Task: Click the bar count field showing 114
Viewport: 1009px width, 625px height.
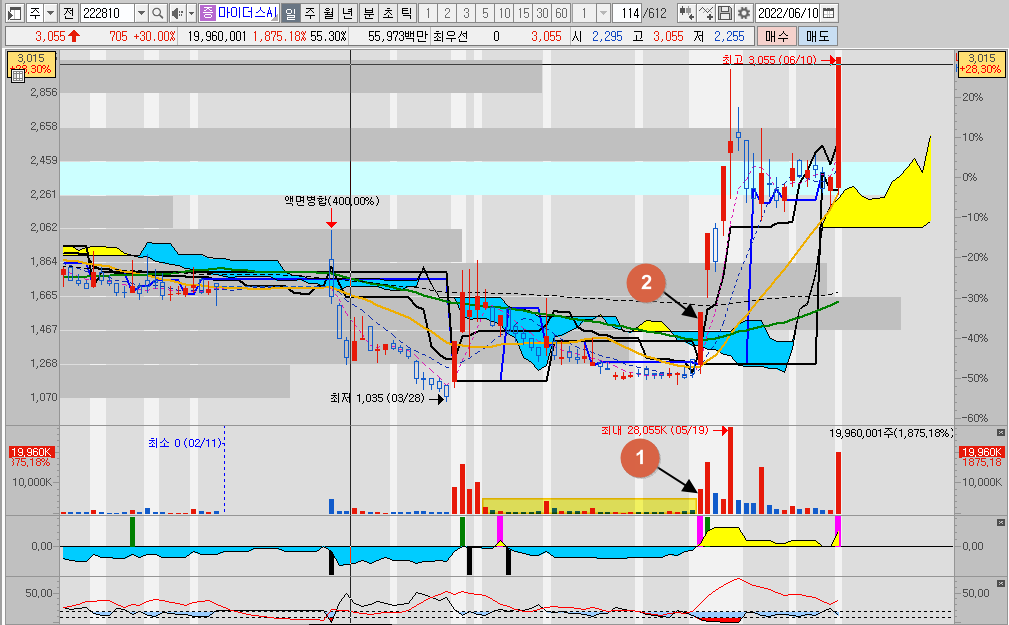Action: 628,12
